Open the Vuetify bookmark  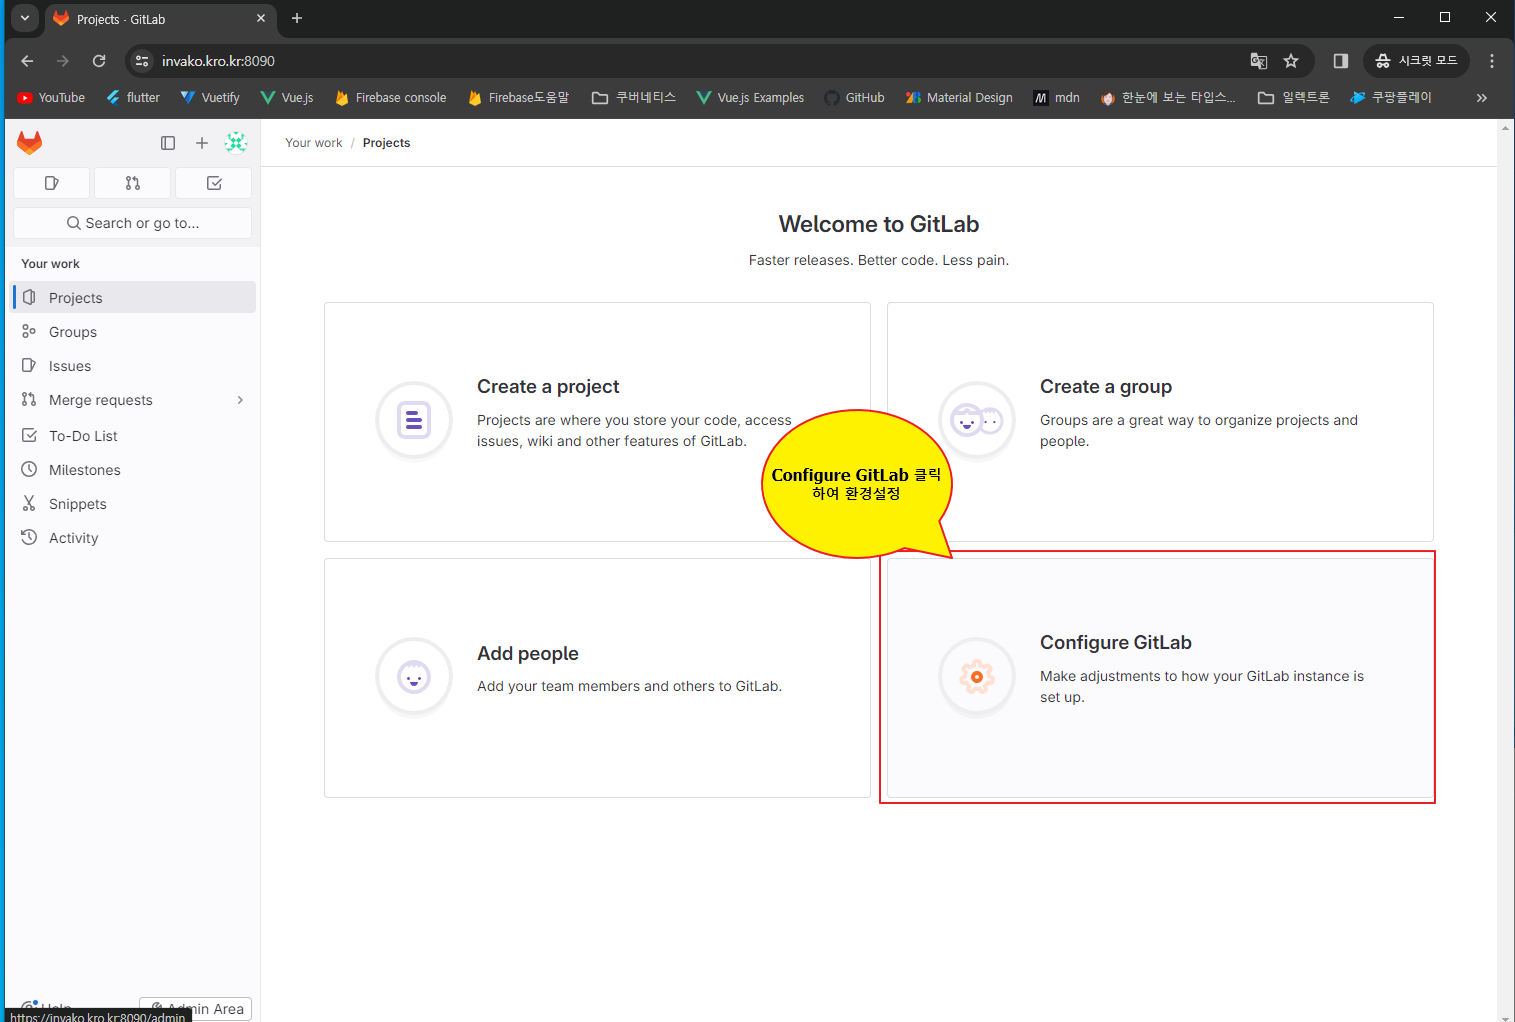(210, 97)
